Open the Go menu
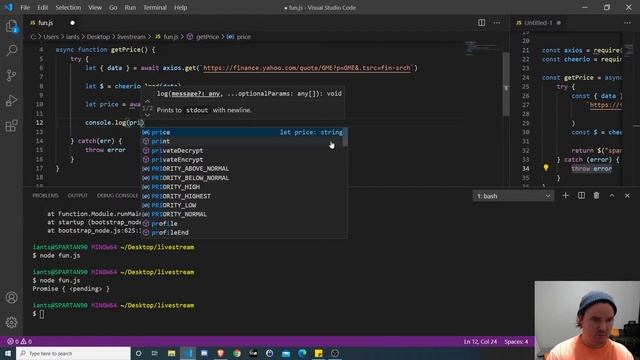The image size is (640, 360). (x=113, y=7)
